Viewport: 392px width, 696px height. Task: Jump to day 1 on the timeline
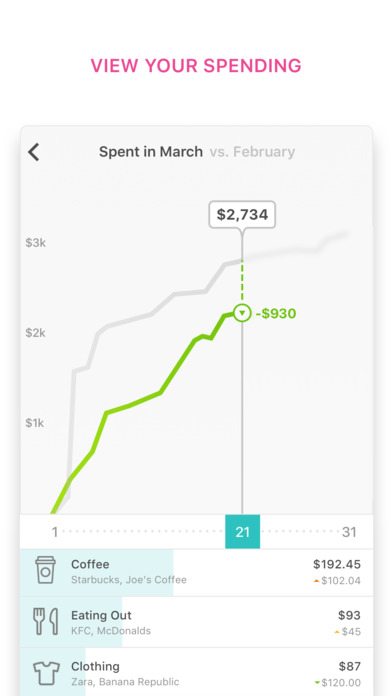pyautogui.click(x=55, y=532)
